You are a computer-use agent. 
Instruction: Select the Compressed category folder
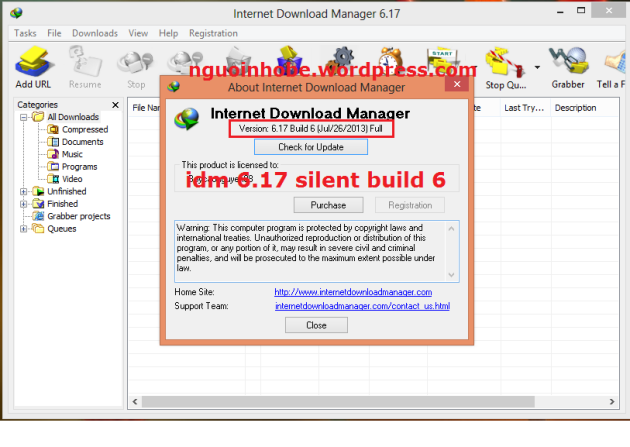tap(78, 129)
